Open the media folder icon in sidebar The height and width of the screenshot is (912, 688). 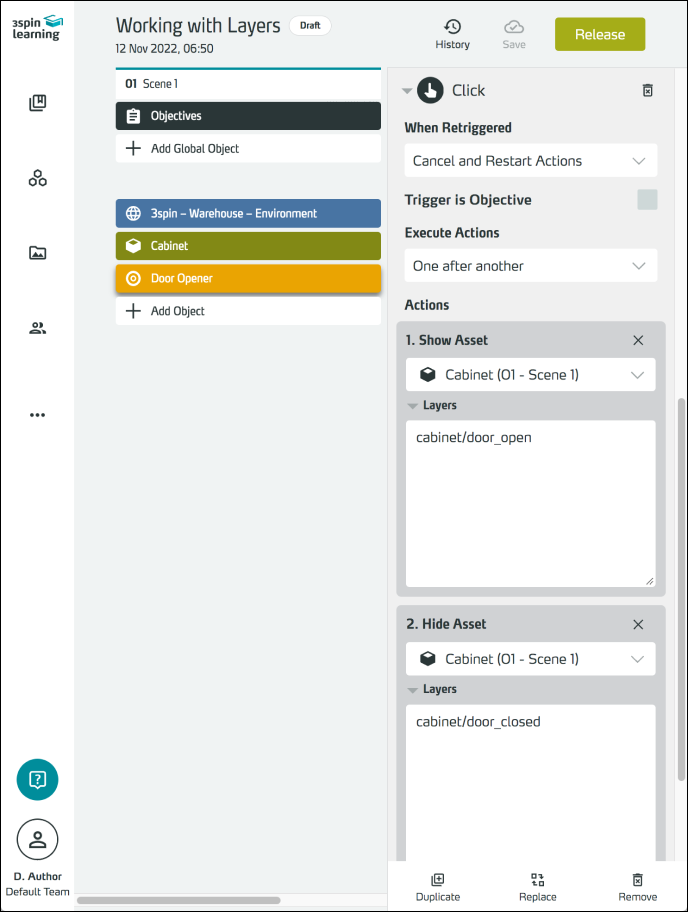click(38, 253)
